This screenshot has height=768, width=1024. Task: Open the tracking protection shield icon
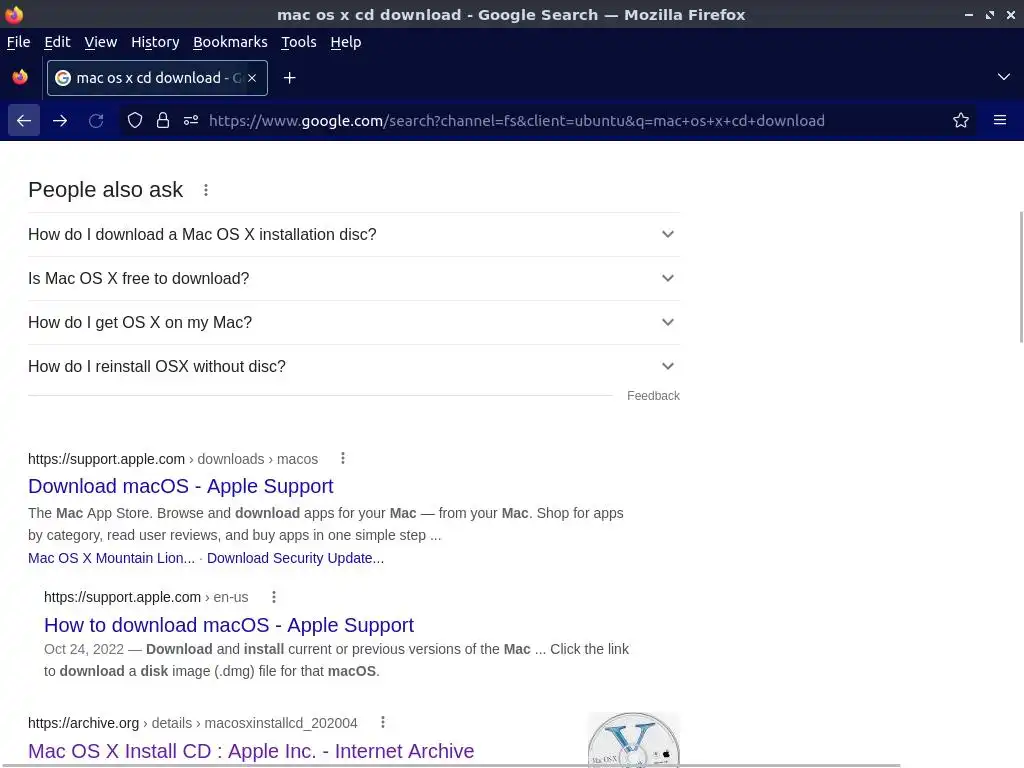point(135,120)
